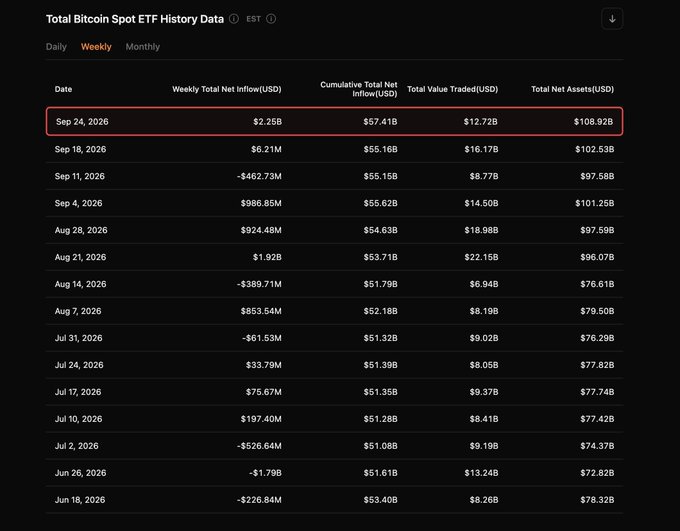Click the Sep 4, 2026 date cell
The height and width of the screenshot is (531, 680).
78,203
